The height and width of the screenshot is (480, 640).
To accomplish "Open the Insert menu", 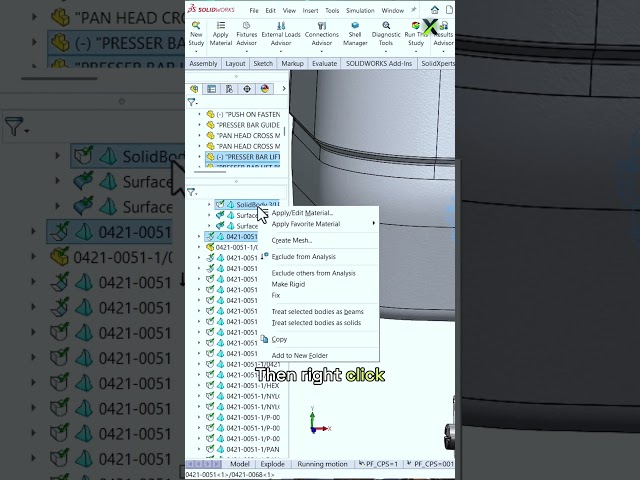I will click(310, 10).
